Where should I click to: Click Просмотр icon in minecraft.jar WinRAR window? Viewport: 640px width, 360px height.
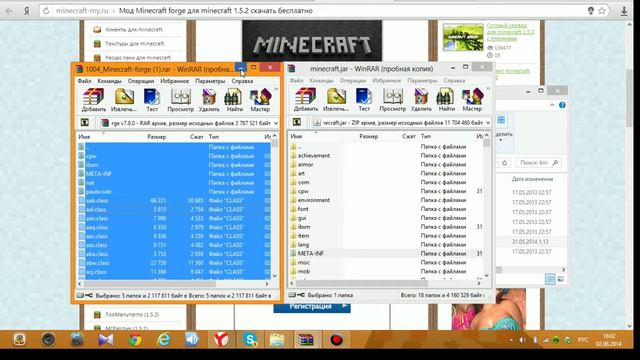[x=393, y=100]
